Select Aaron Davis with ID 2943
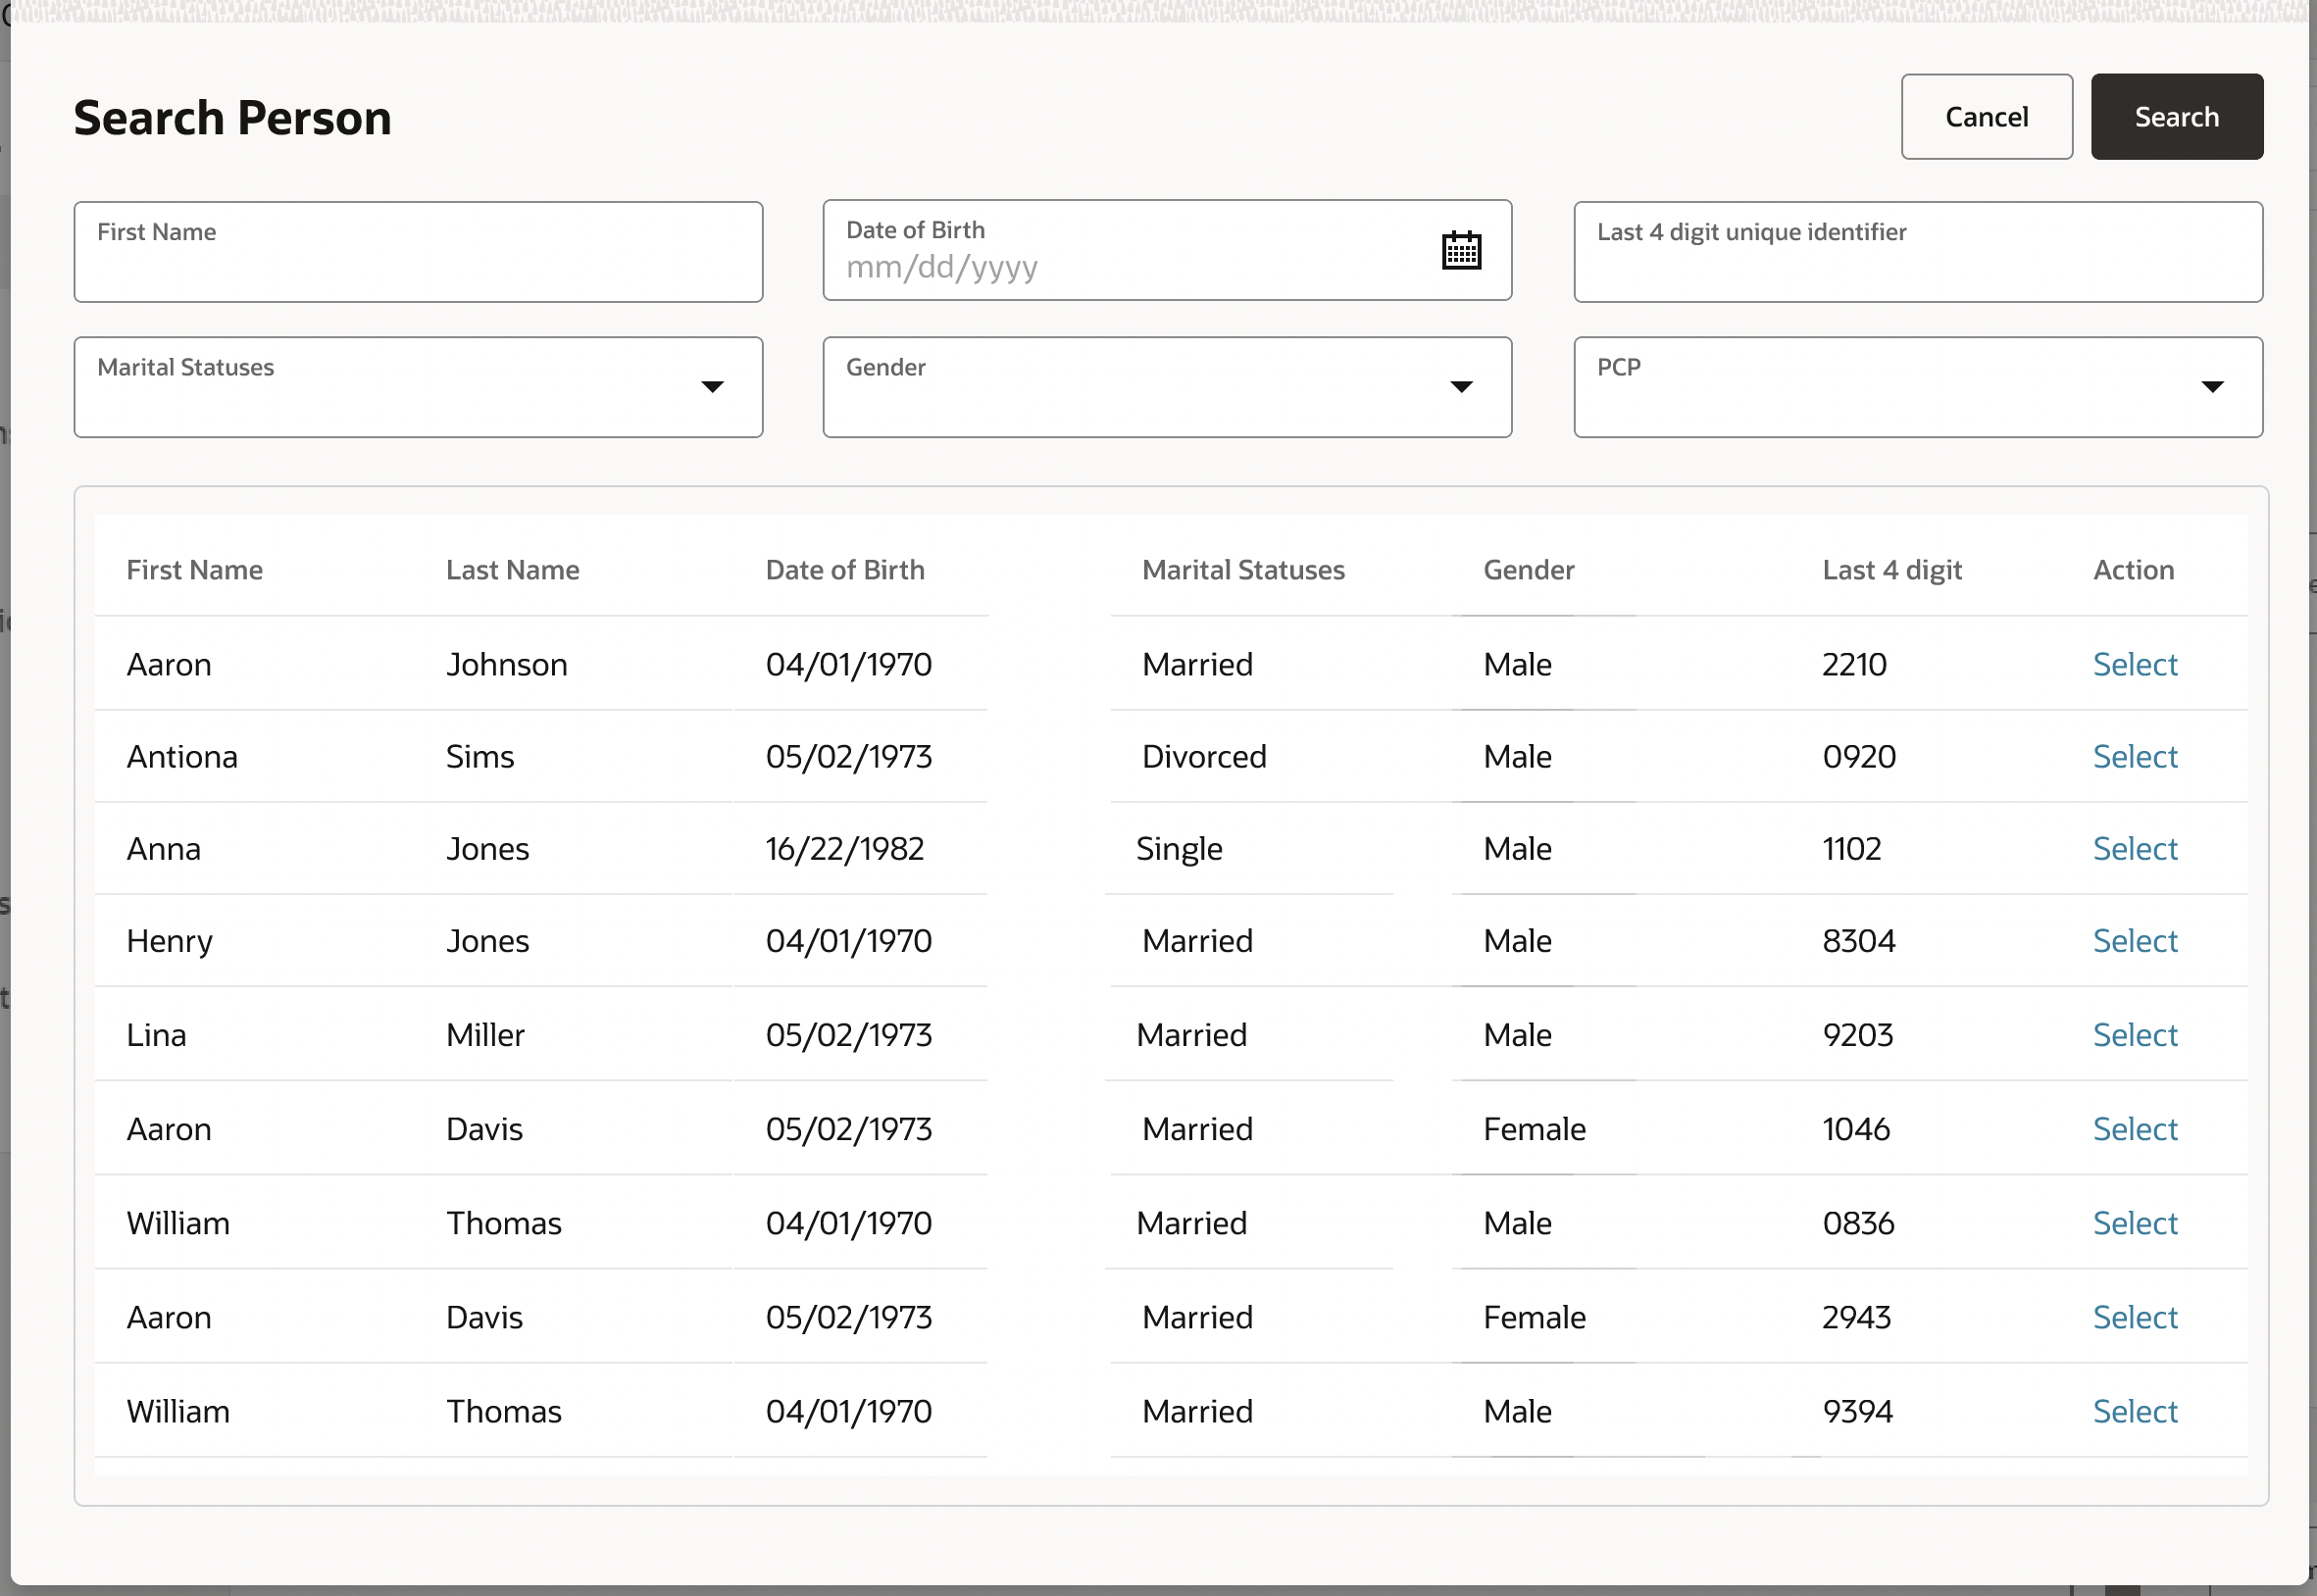 tap(2134, 1317)
